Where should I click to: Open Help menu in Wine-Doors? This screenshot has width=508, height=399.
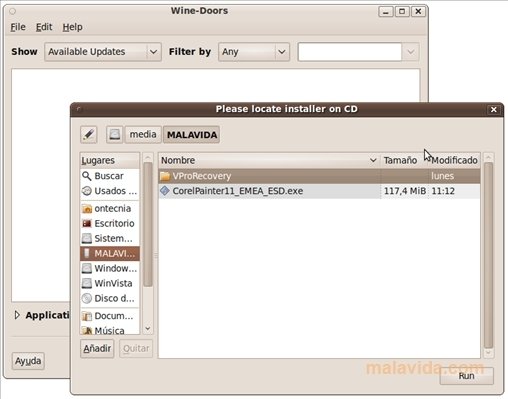pyautogui.click(x=72, y=27)
